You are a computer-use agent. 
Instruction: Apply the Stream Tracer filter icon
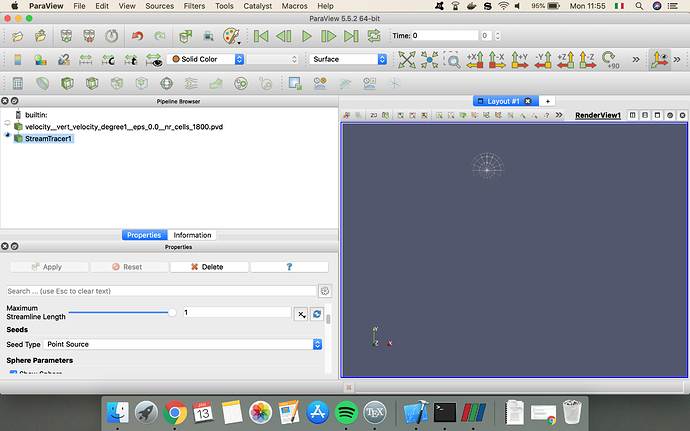point(191,83)
